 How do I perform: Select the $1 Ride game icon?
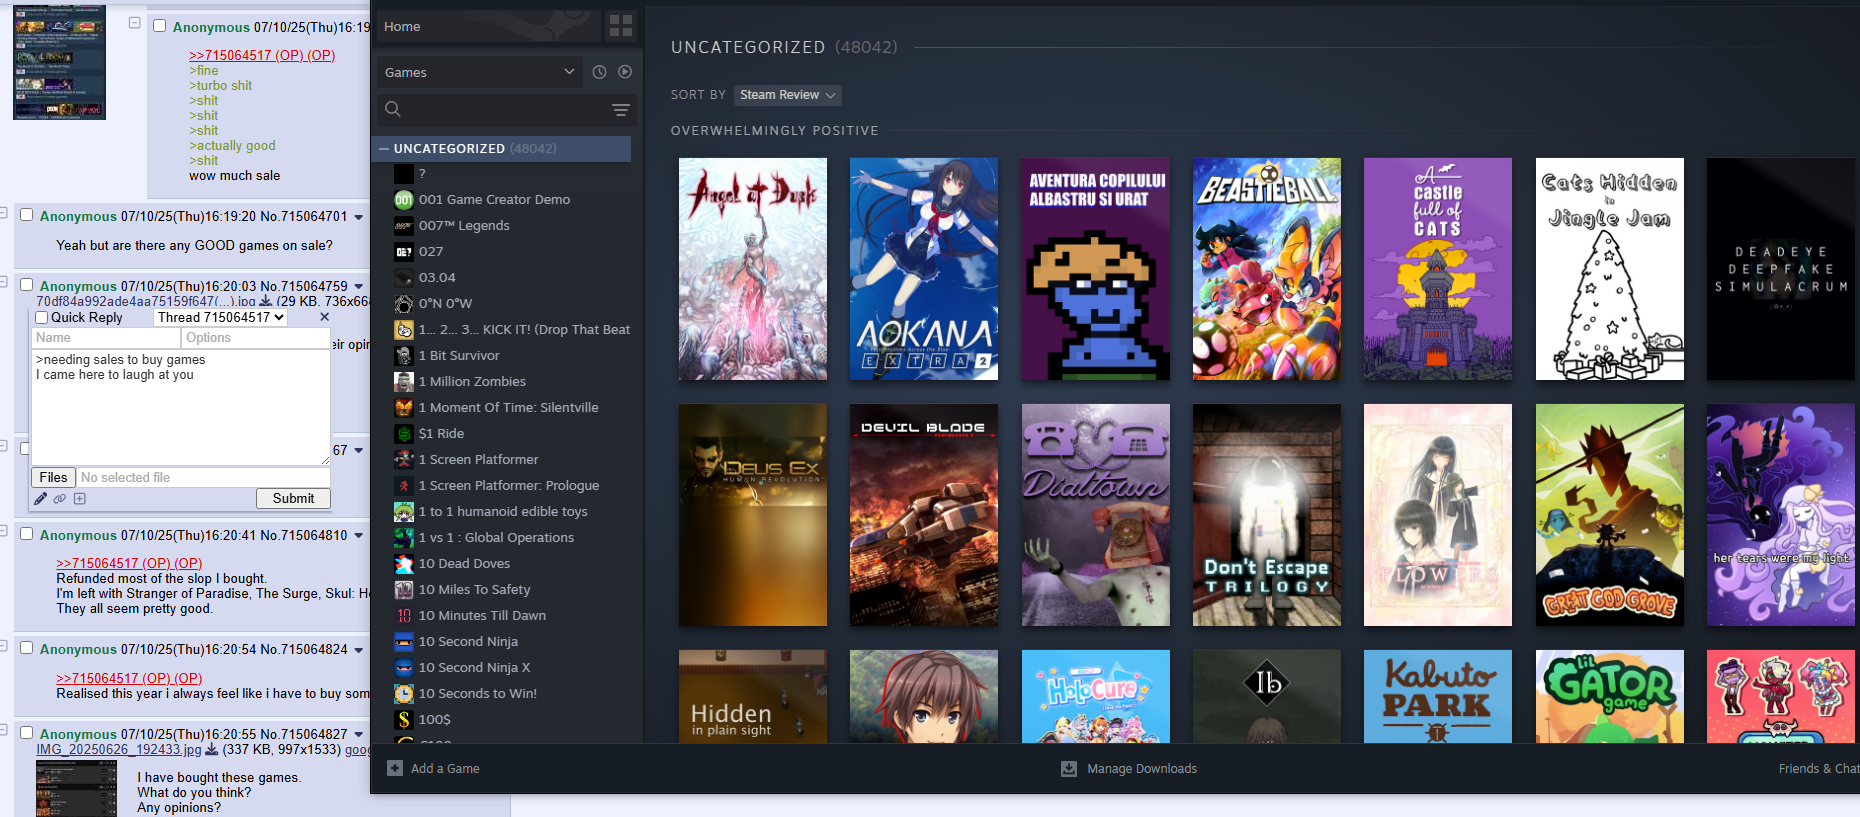tap(404, 434)
